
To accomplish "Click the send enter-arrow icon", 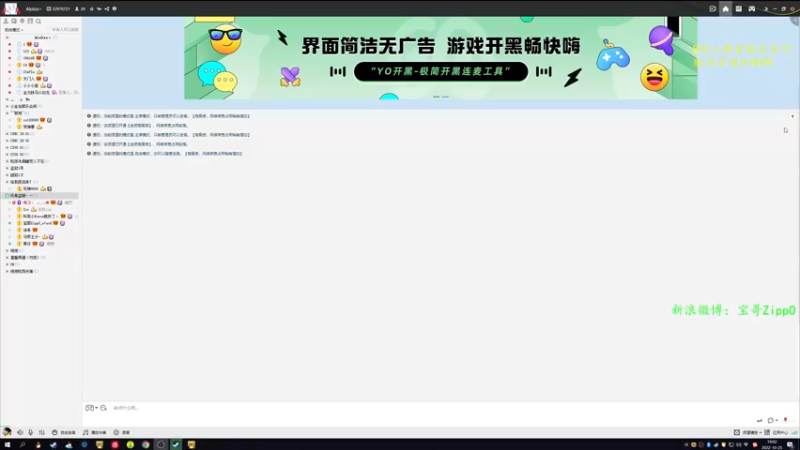I will (759, 420).
